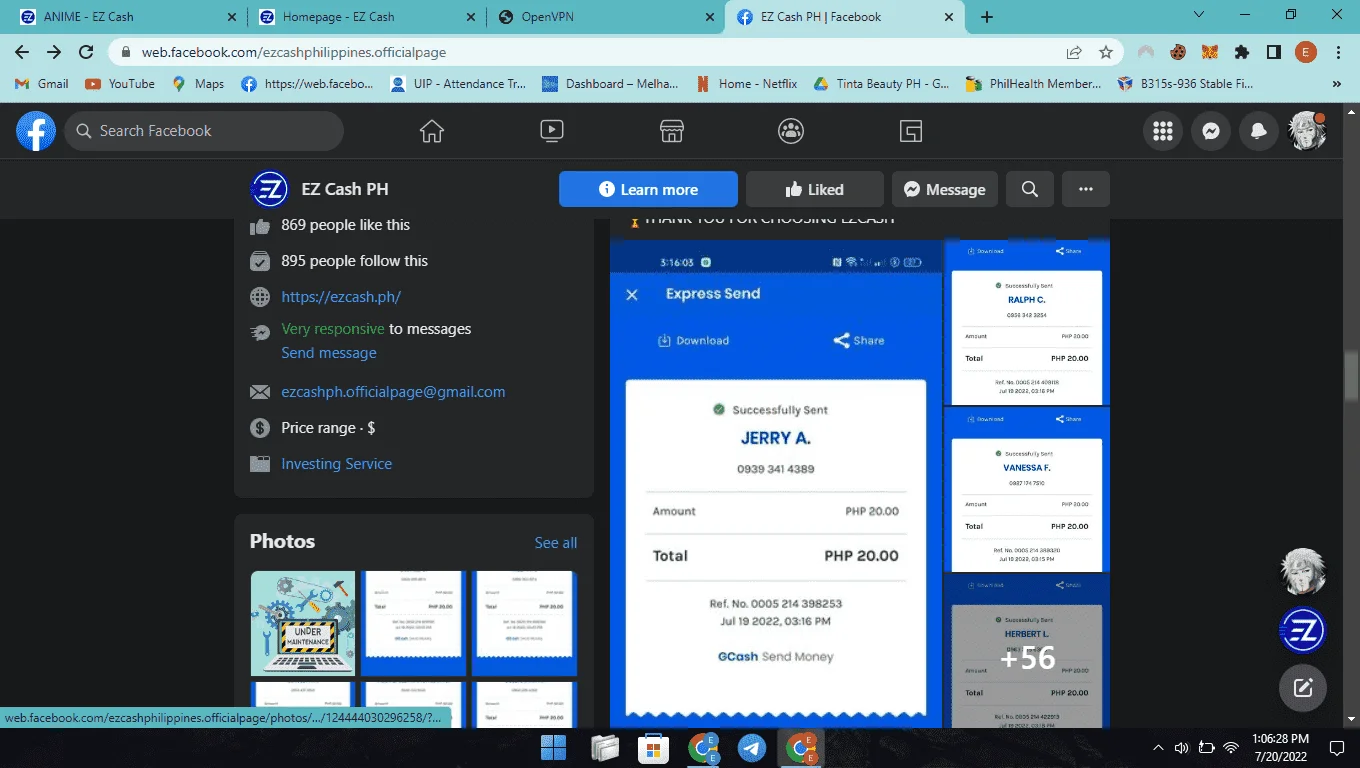This screenshot has height=768, width=1360.
Task: Click the address bar URL
Action: pos(293,52)
